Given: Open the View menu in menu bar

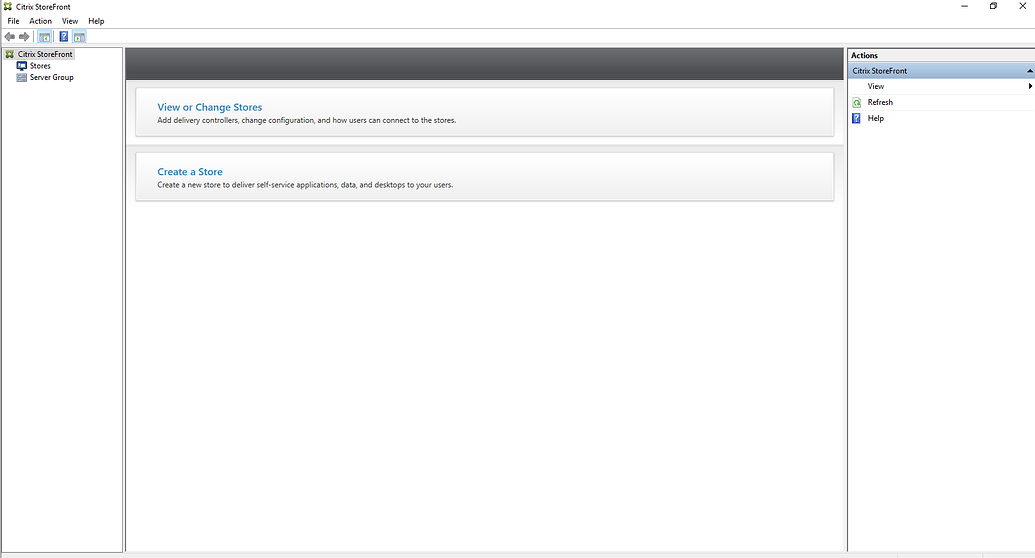Looking at the screenshot, I should pyautogui.click(x=70, y=21).
